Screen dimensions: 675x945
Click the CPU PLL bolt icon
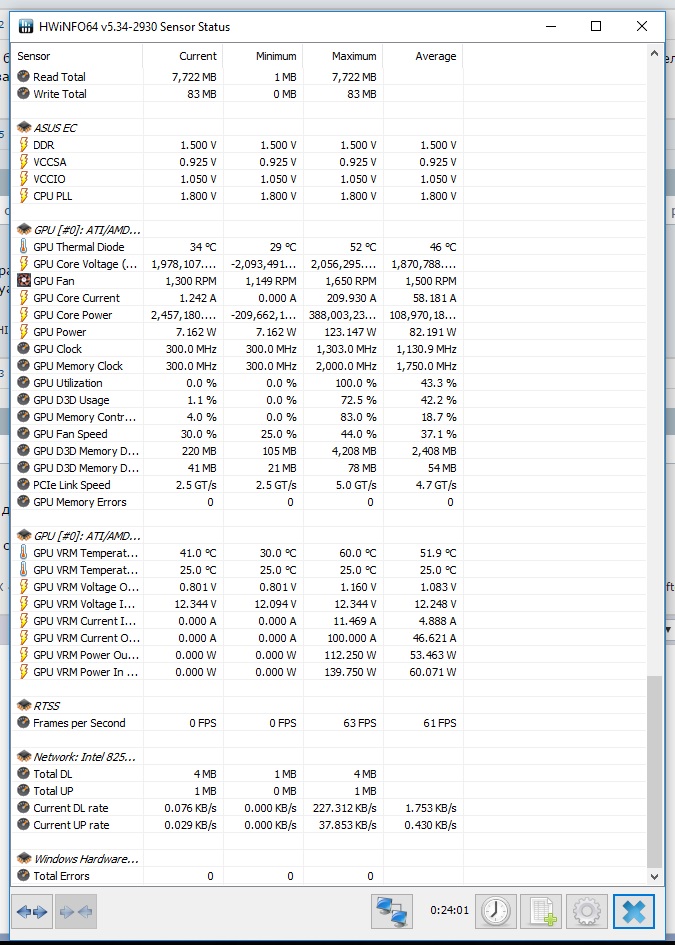(24, 196)
